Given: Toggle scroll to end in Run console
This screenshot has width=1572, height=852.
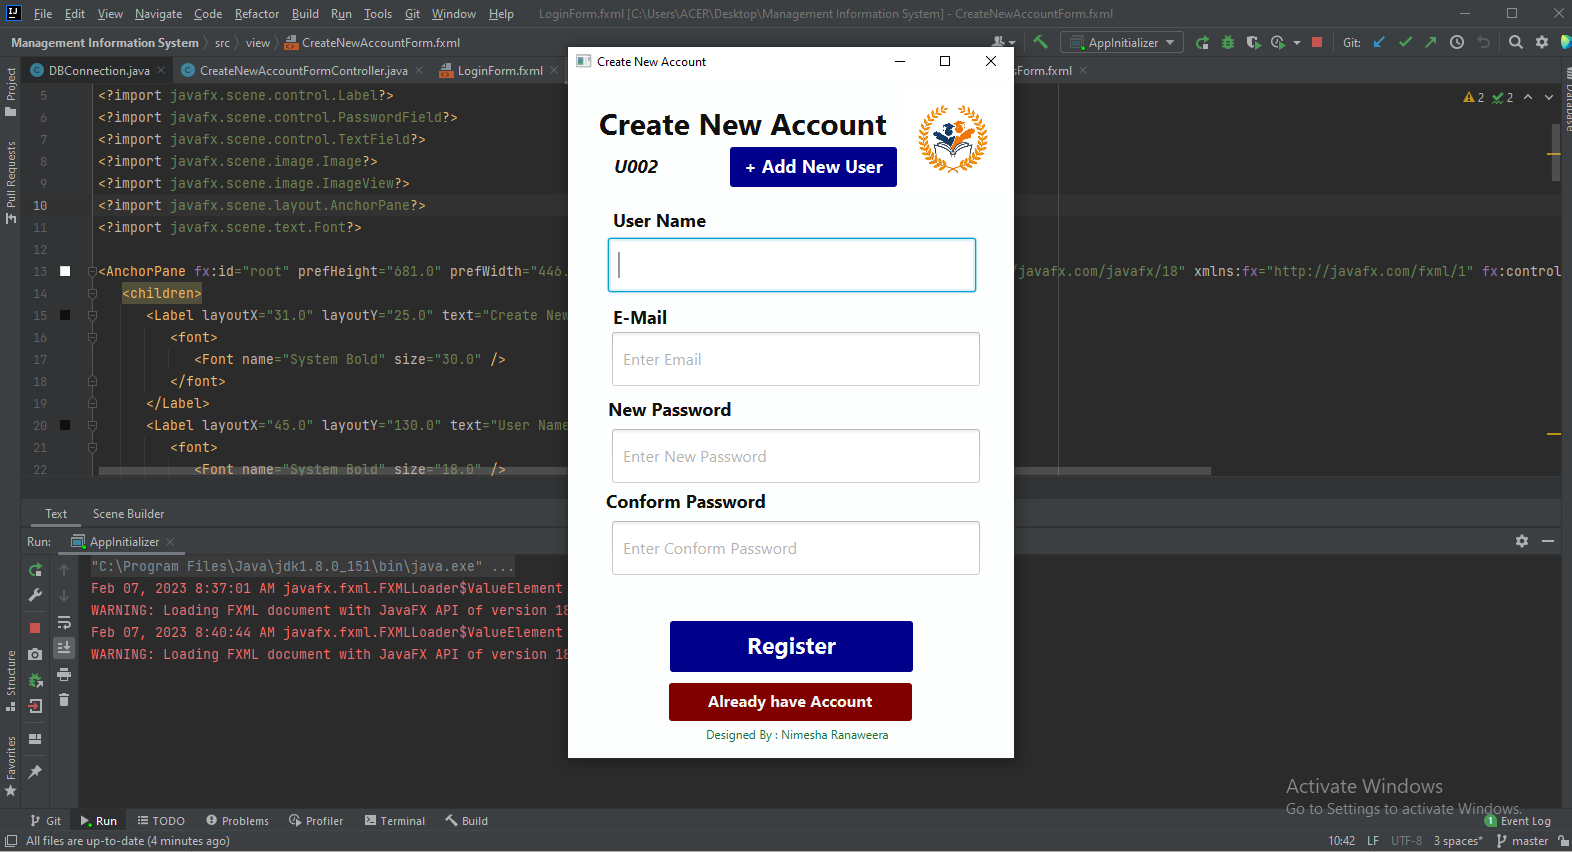Looking at the screenshot, I should click(64, 647).
